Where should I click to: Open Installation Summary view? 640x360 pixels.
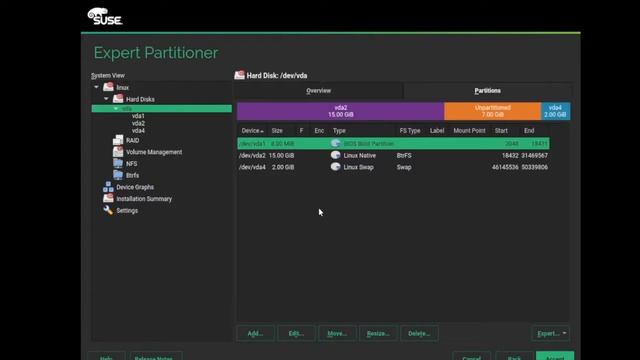click(x=144, y=199)
